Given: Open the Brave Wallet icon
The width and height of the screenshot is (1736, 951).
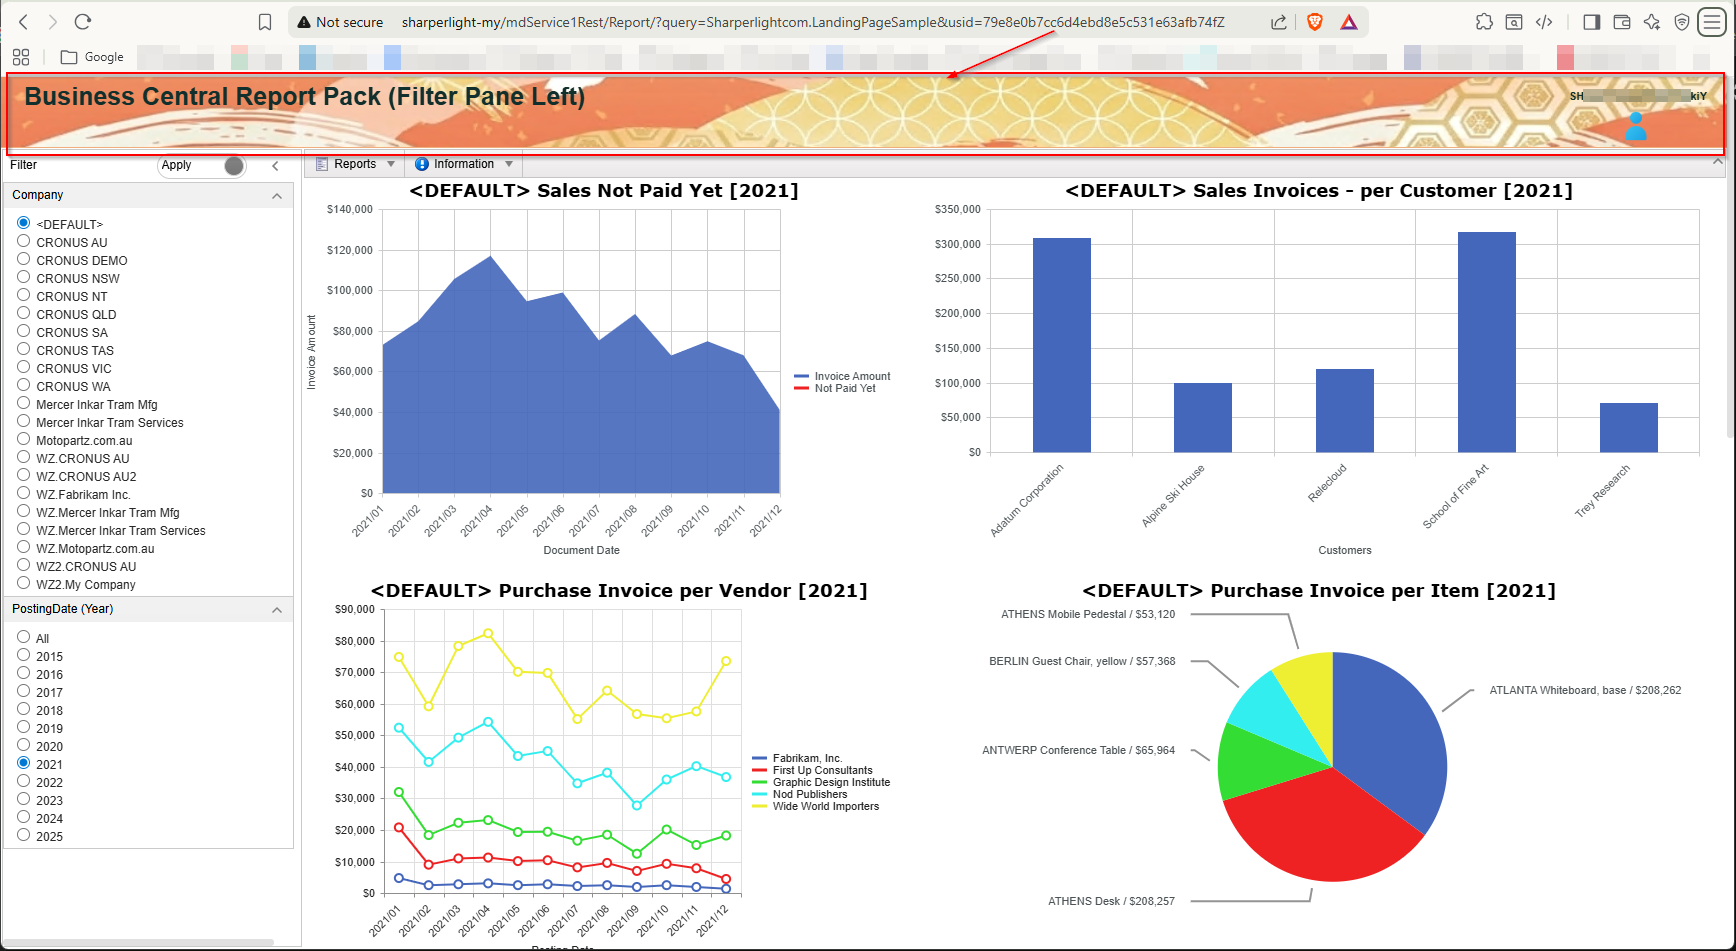Looking at the screenshot, I should point(1622,22).
